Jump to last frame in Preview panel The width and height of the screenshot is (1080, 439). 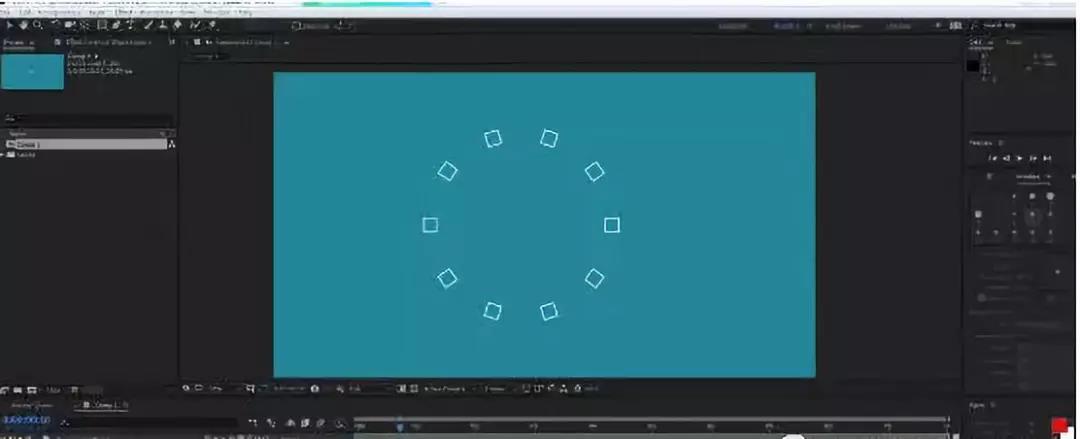click(x=1047, y=158)
